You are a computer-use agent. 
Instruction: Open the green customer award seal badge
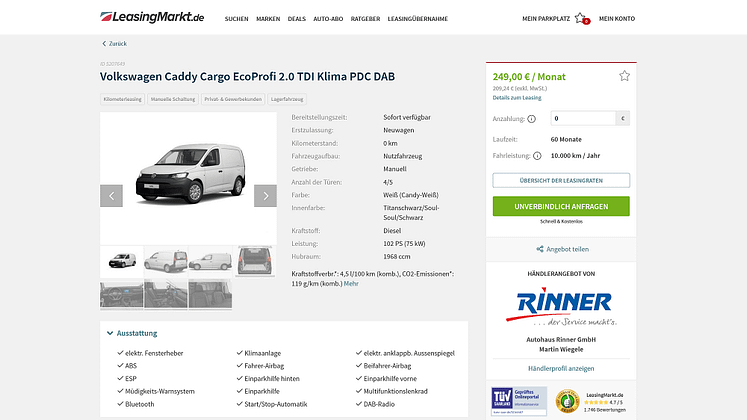tap(567, 401)
